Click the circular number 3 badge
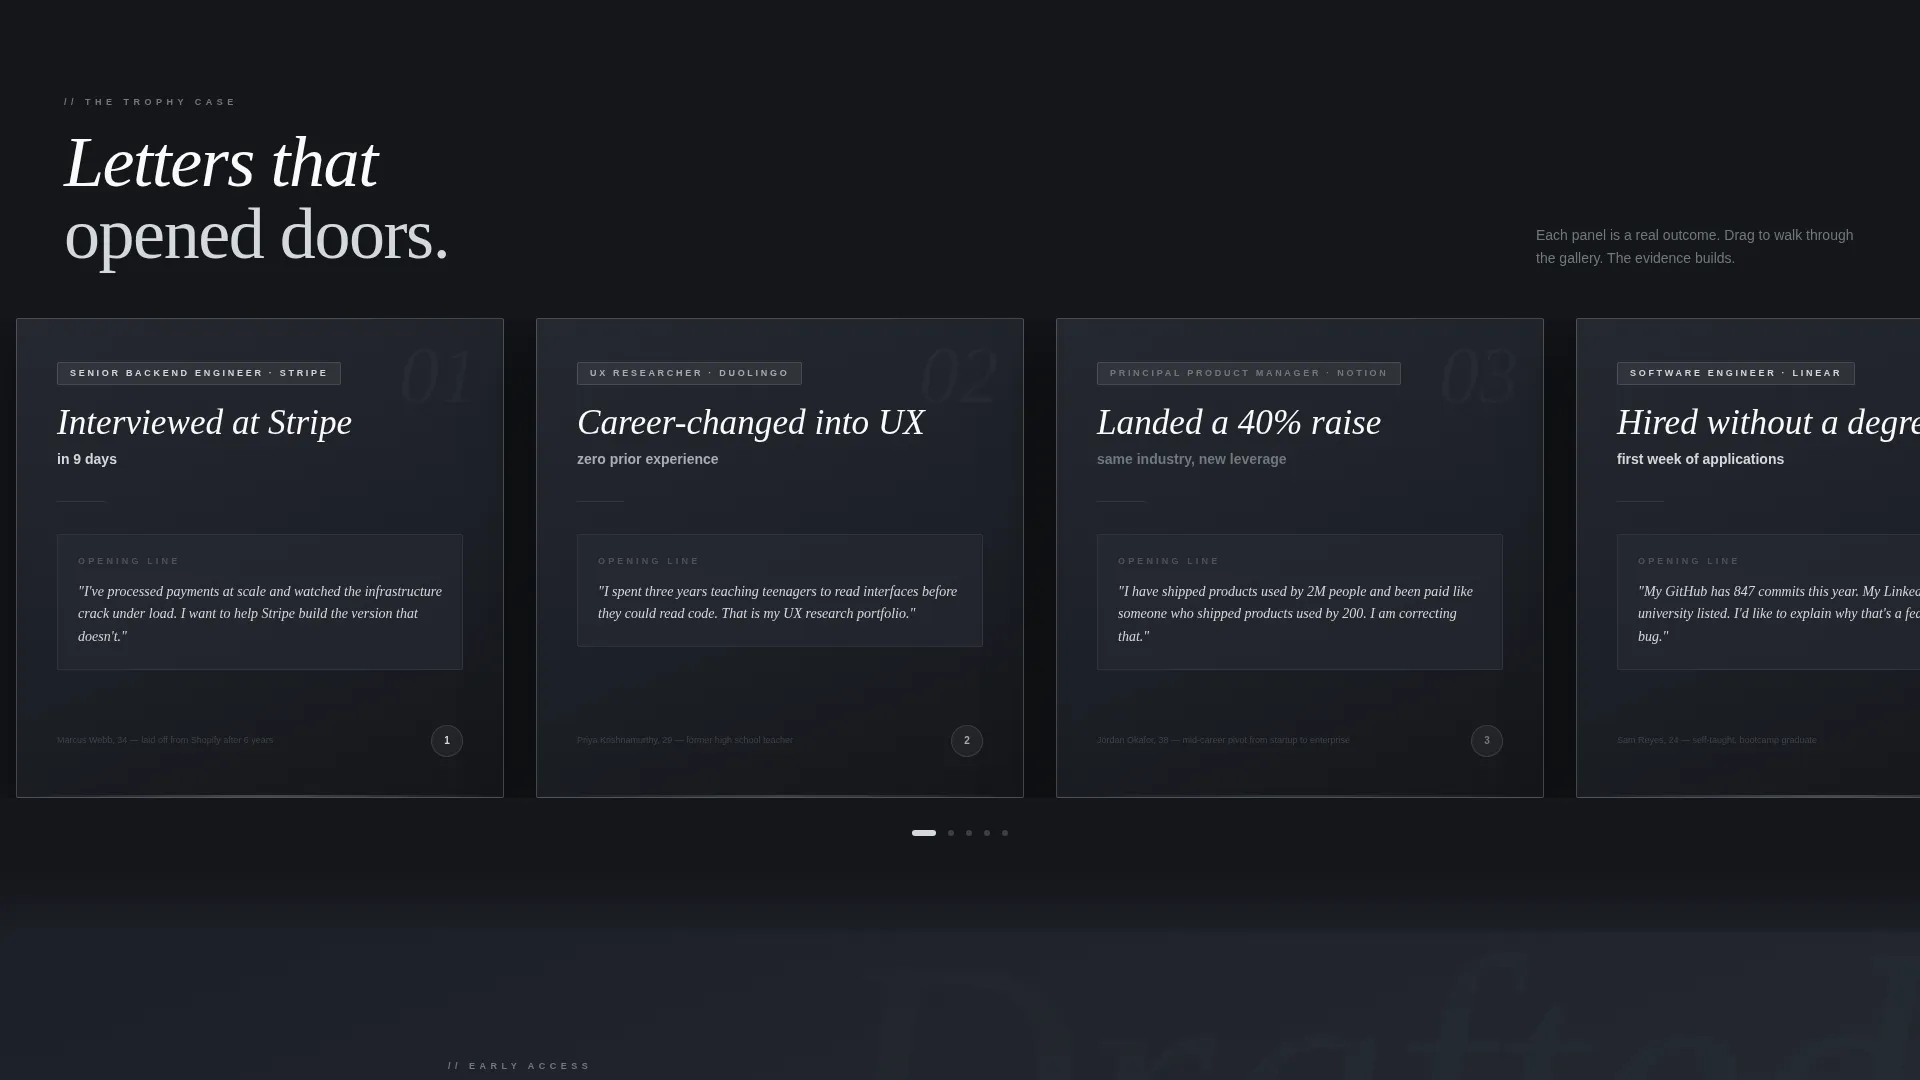Image resolution: width=1920 pixels, height=1080 pixels. coord(1487,741)
